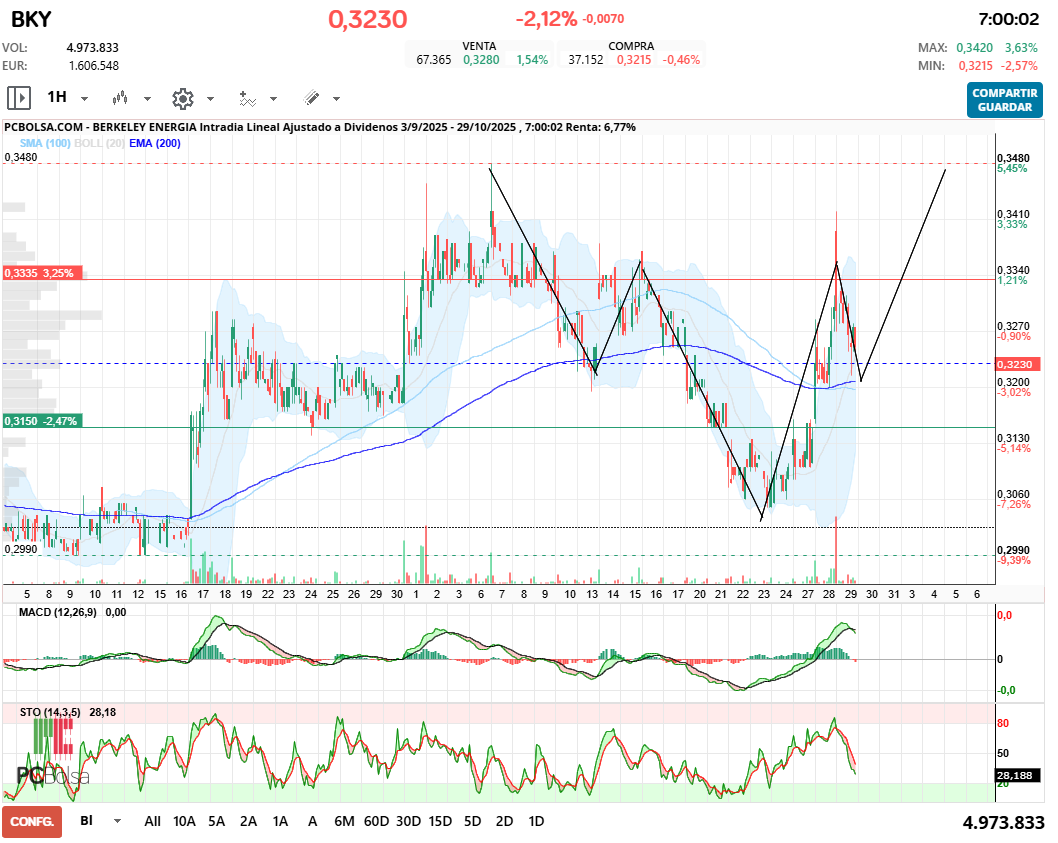This screenshot has height=843, width=1058.
Task: Expand the indicators dropdown arrow
Action: [273, 99]
